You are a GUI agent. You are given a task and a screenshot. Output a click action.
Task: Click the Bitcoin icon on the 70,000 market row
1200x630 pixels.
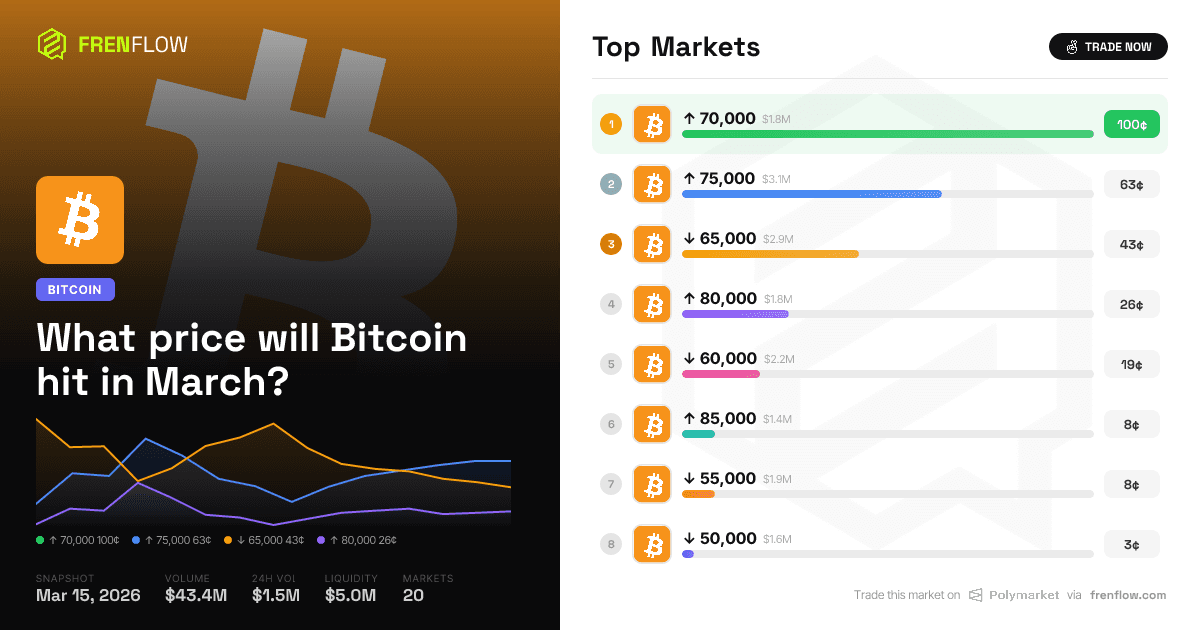pyautogui.click(x=652, y=124)
